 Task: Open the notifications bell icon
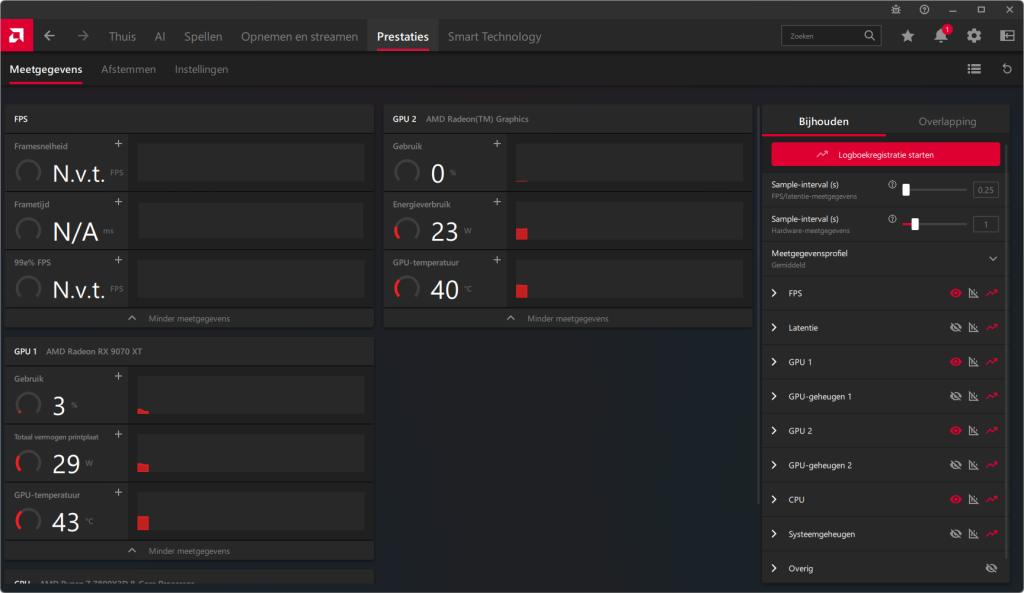(x=940, y=36)
